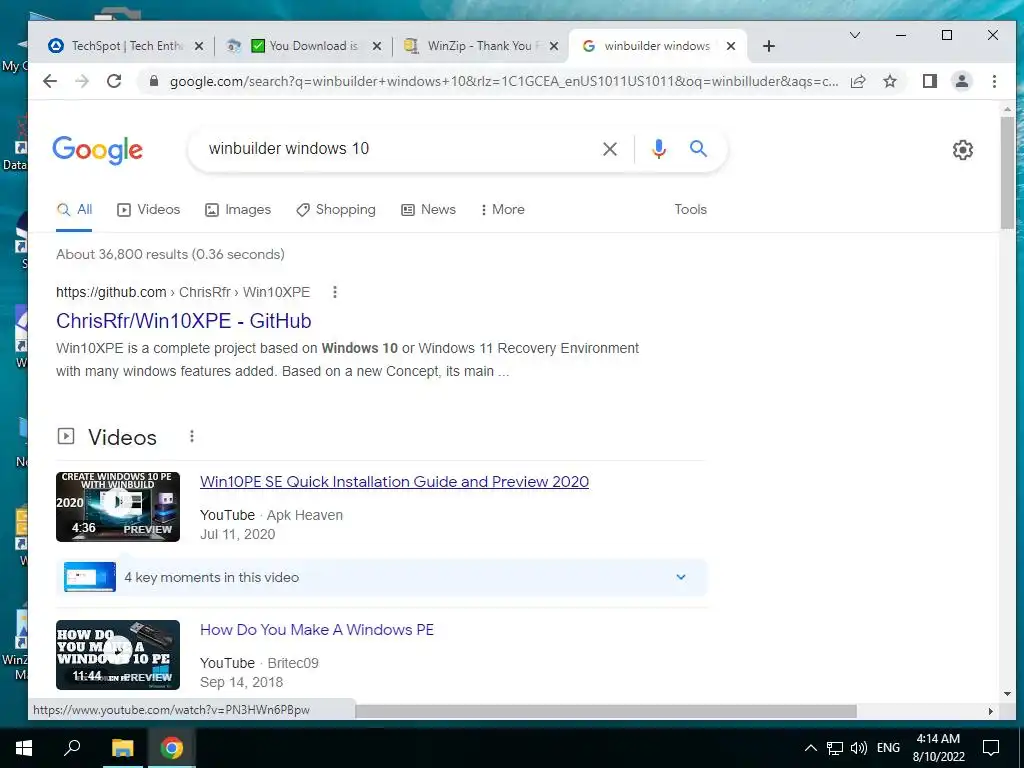Open the Chrome profile avatar
1024x768 pixels.
click(x=962, y=81)
